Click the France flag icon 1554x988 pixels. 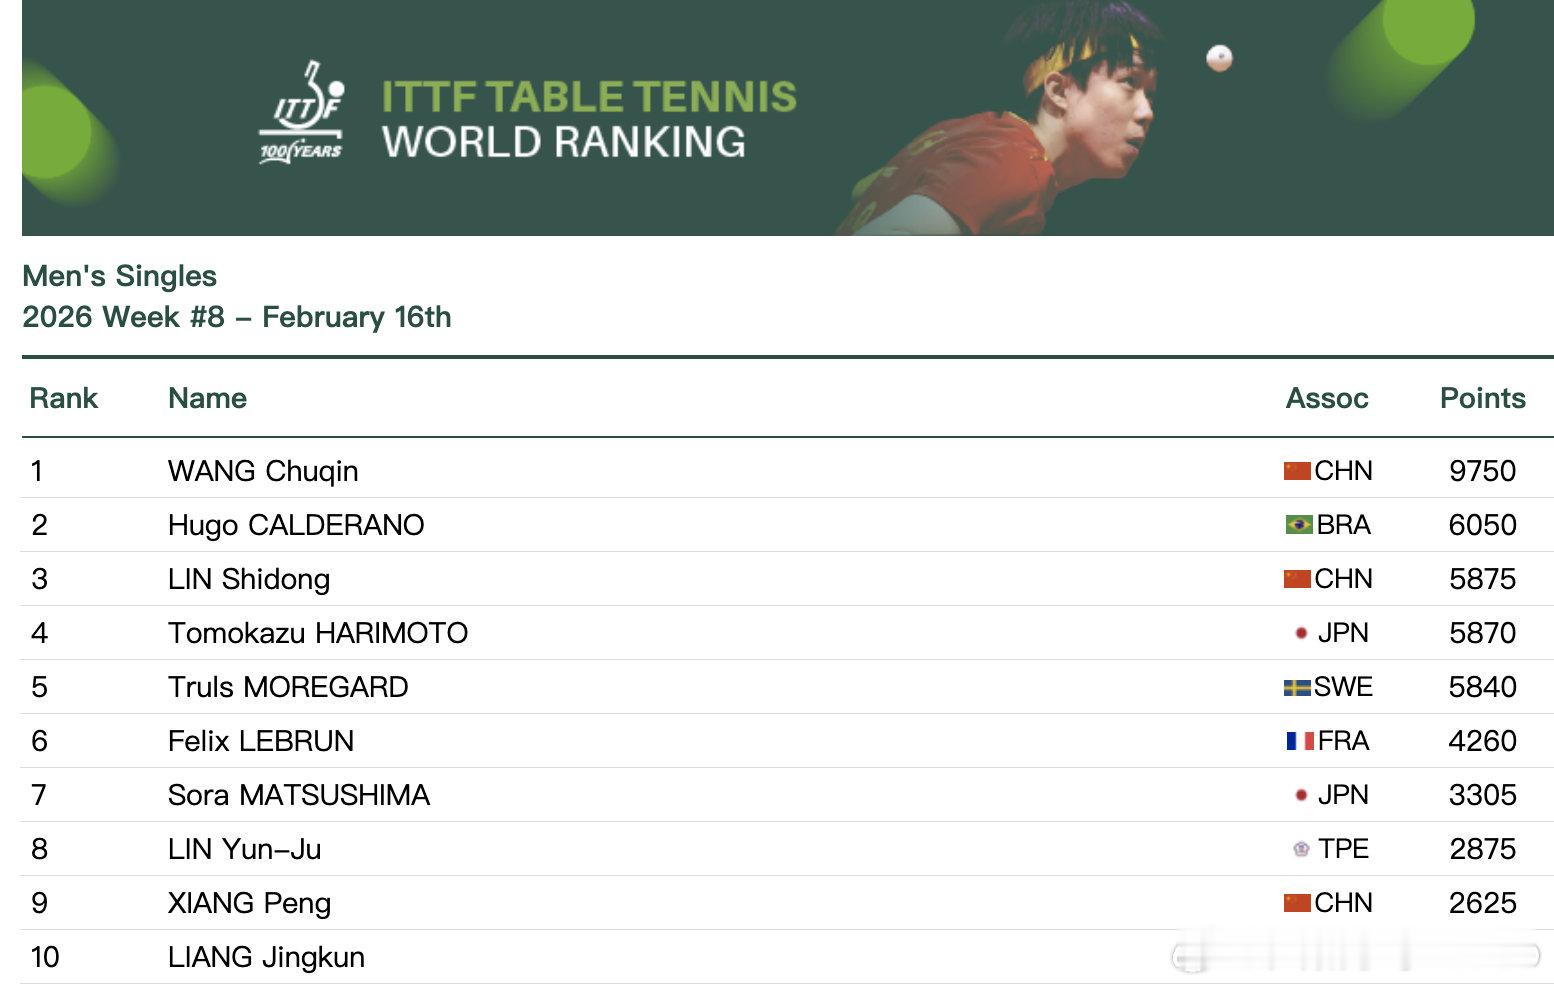pyautogui.click(x=1299, y=741)
